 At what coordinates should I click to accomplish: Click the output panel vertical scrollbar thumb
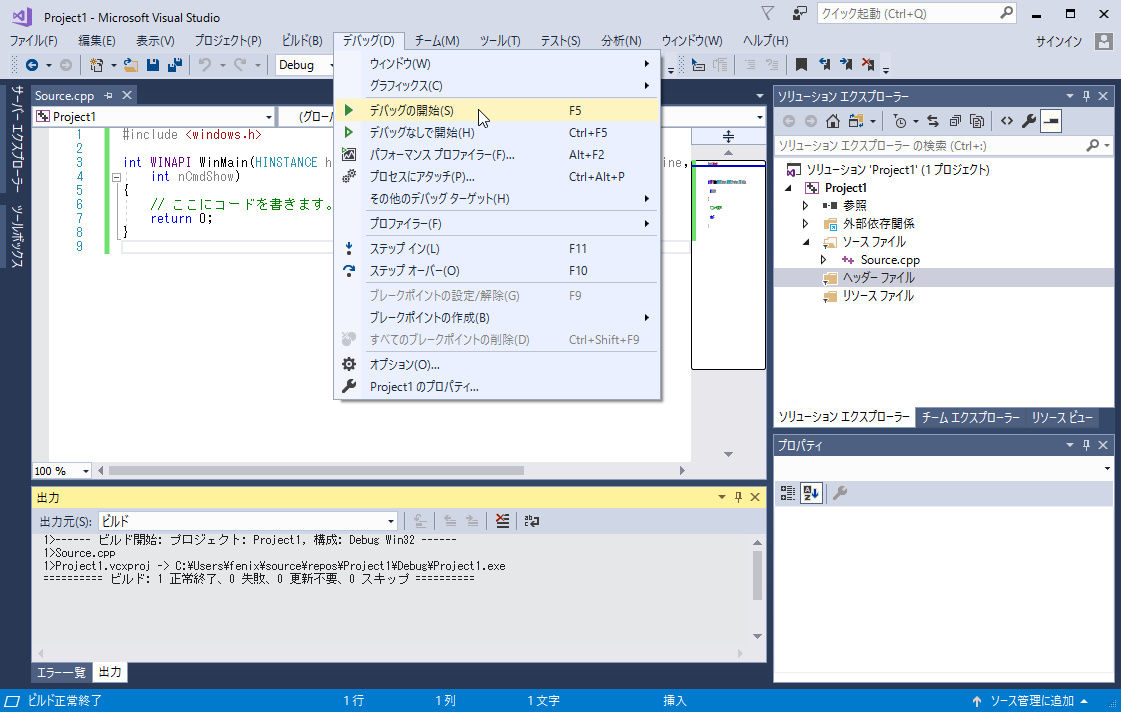tap(758, 574)
